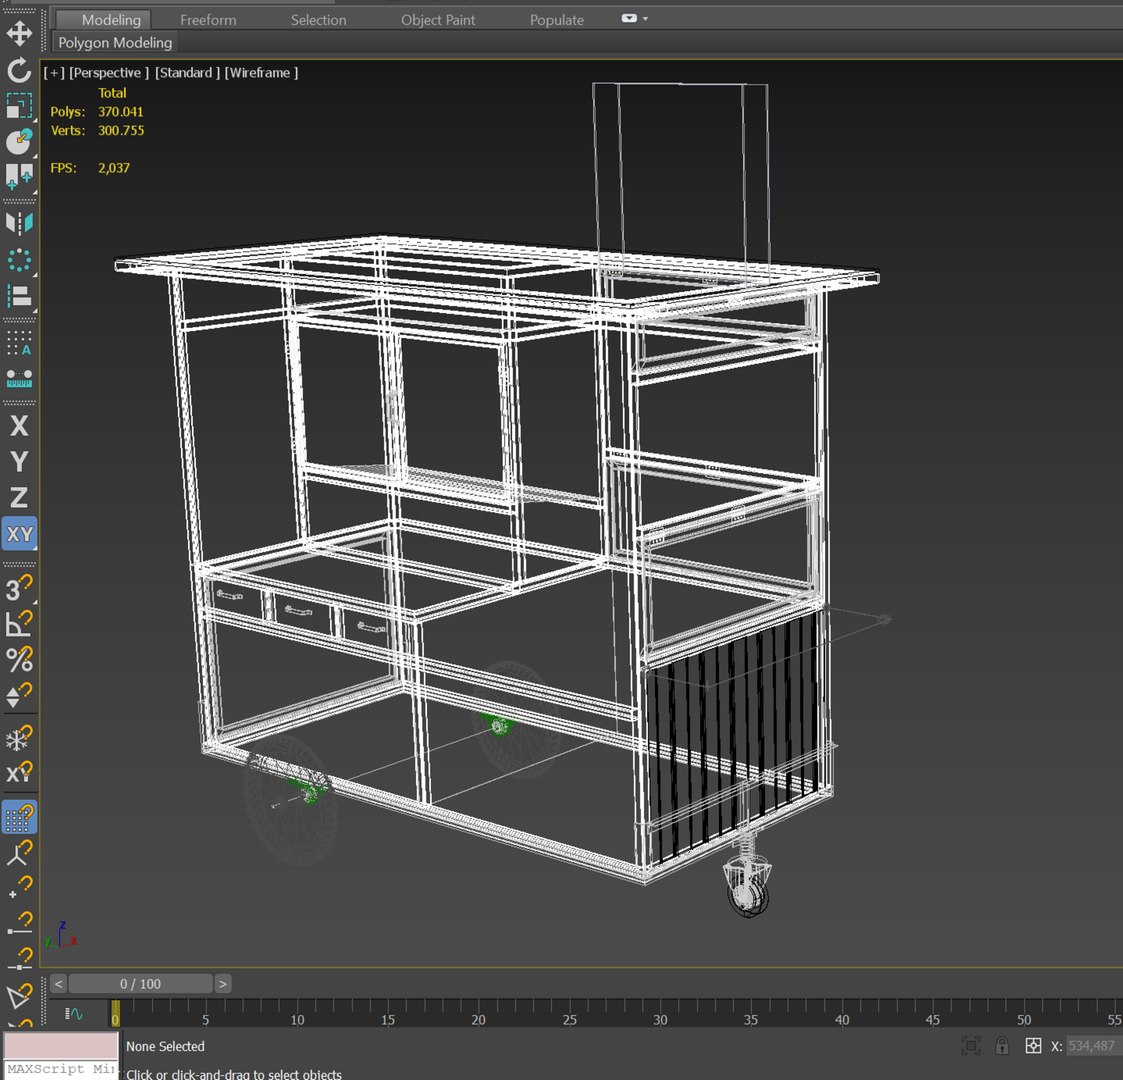Select the Rotate tool
1123x1080 pixels.
click(x=19, y=69)
